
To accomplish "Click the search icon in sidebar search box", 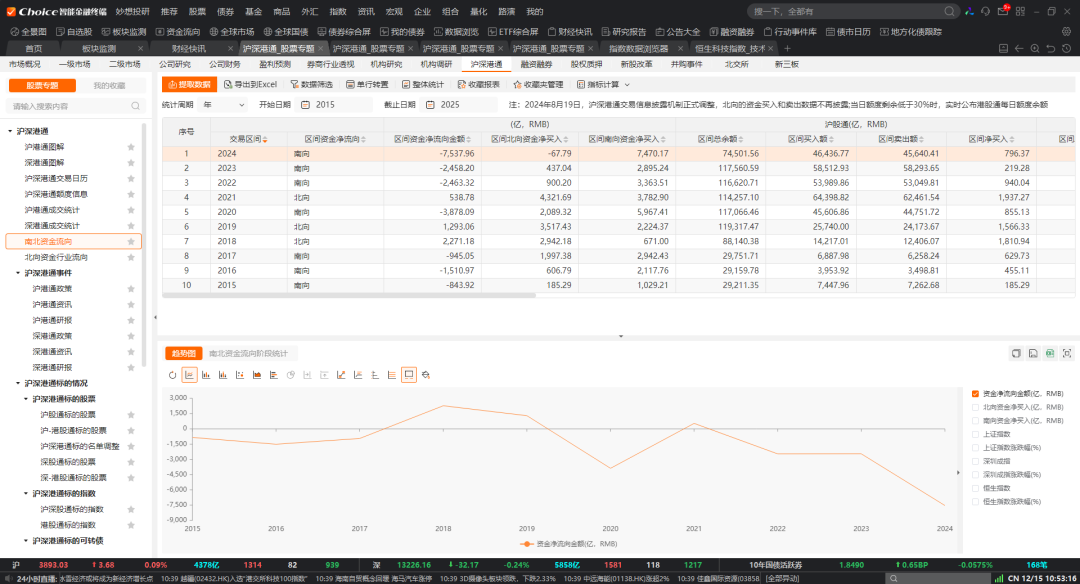I will (x=137, y=105).
